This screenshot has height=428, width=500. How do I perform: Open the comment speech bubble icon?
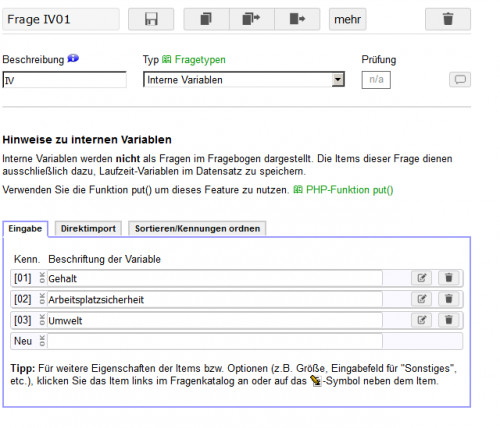tap(460, 80)
